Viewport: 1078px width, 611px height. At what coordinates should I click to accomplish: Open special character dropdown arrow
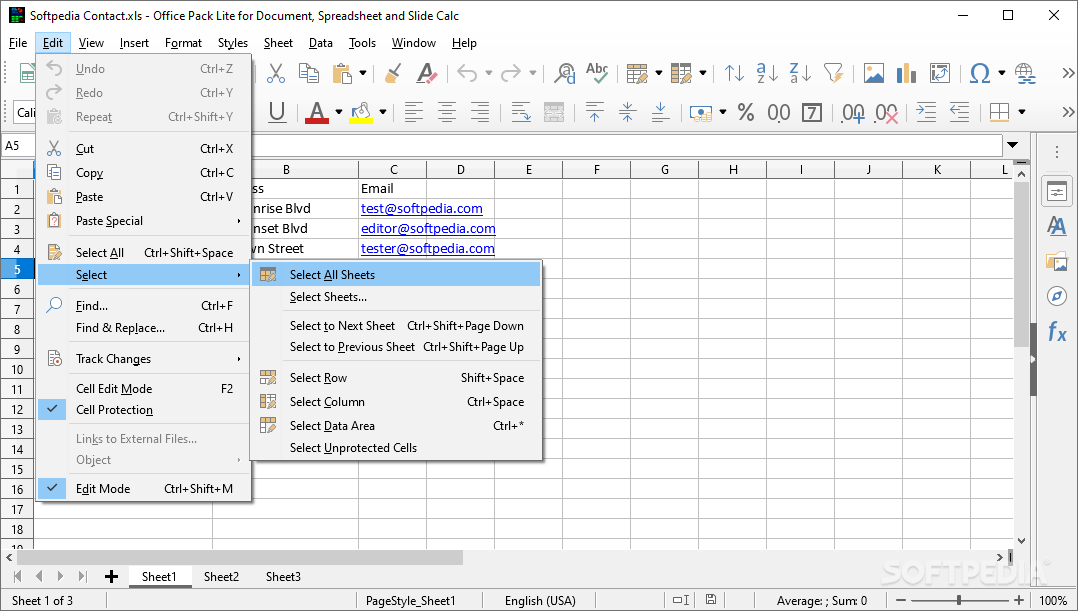pos(1002,73)
